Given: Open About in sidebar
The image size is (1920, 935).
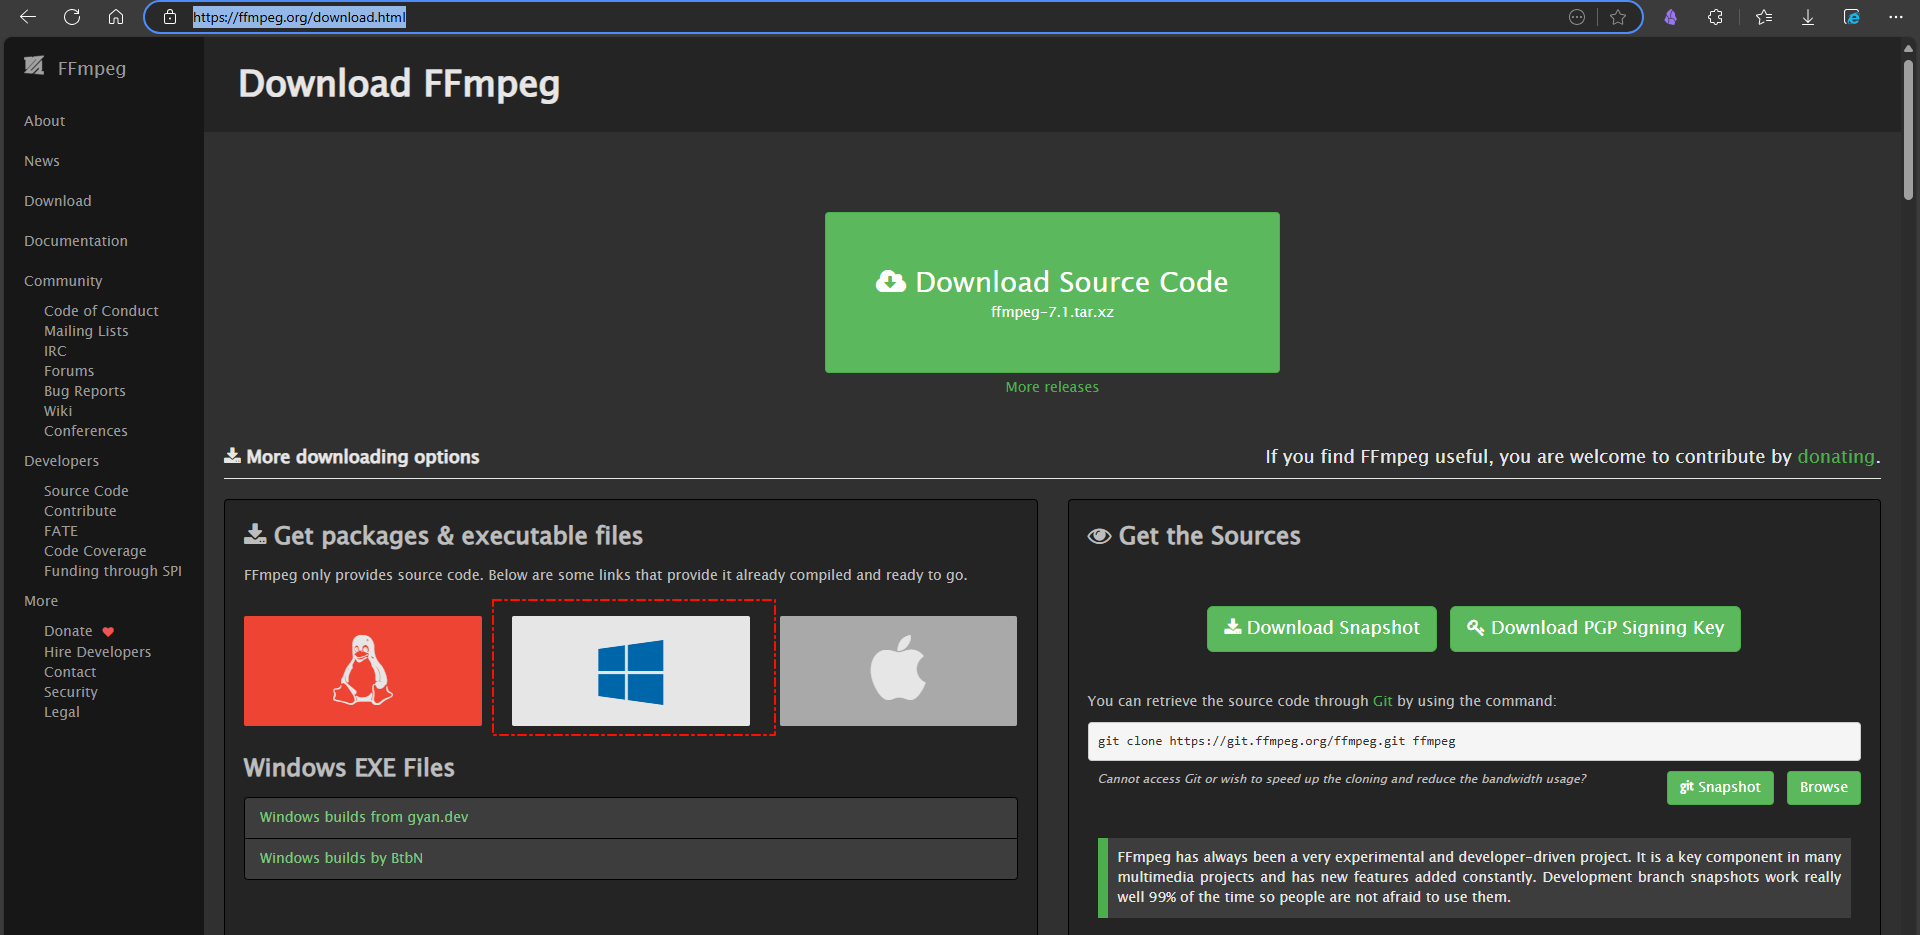Looking at the screenshot, I should click(x=44, y=121).
